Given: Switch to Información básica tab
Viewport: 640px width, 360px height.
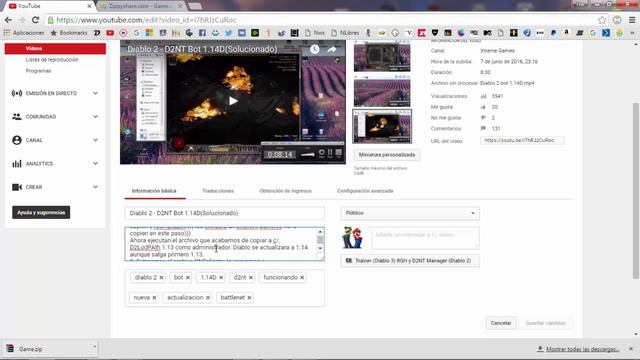Looking at the screenshot, I should (x=154, y=191).
